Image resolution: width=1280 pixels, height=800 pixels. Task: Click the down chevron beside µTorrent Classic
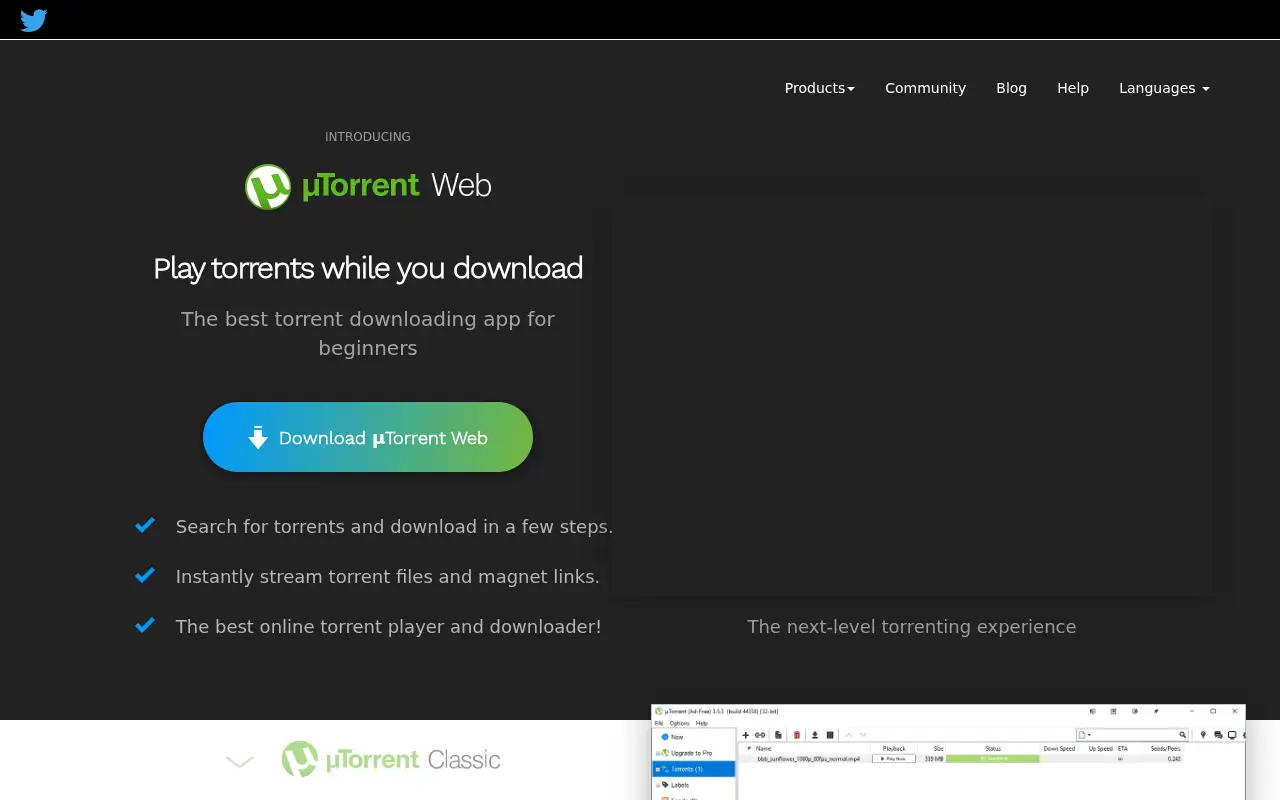pos(240,762)
